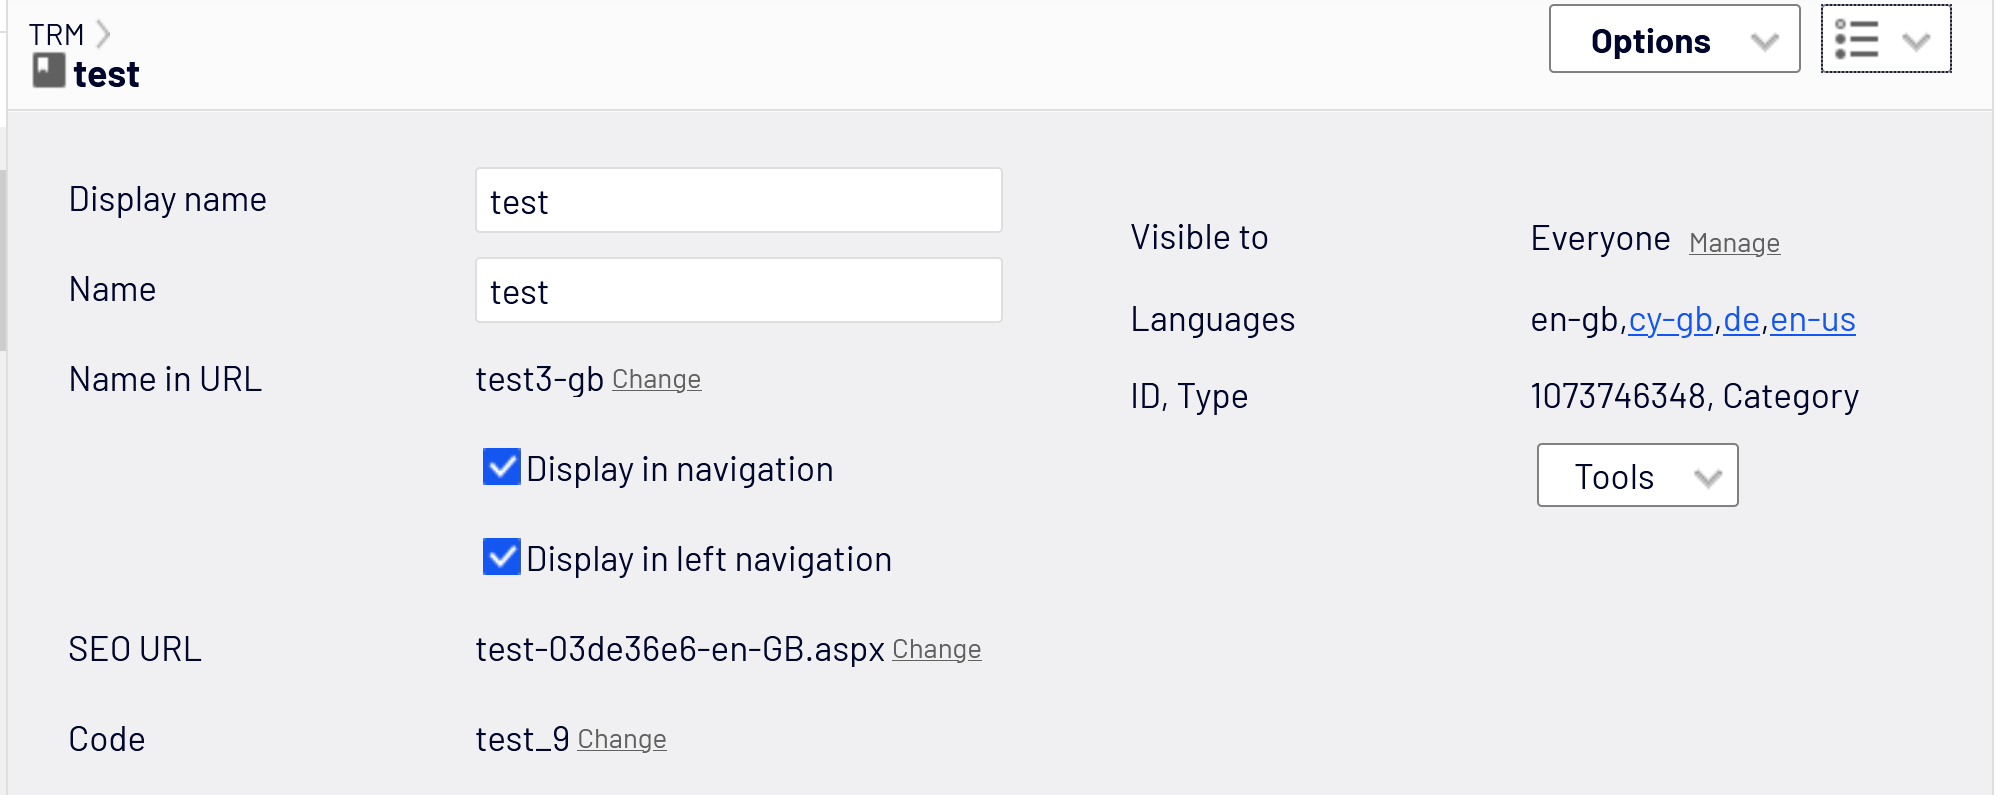Click into the Name text field
This screenshot has width=1995, height=795.
(738, 291)
